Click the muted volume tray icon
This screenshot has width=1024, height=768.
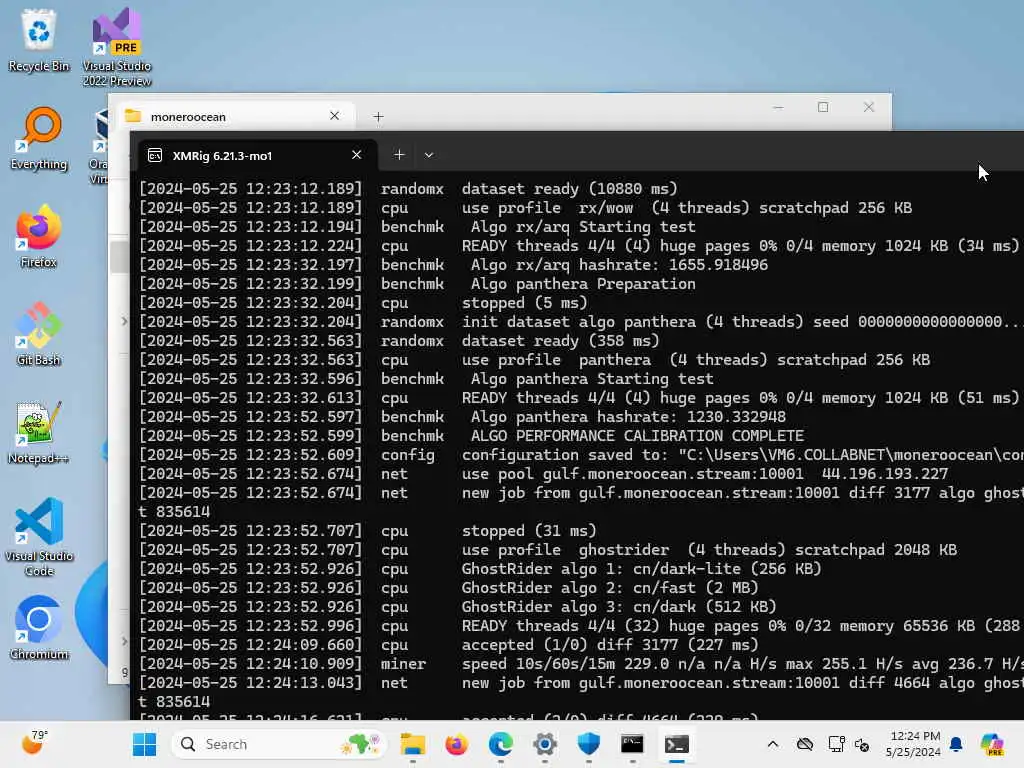click(862, 744)
